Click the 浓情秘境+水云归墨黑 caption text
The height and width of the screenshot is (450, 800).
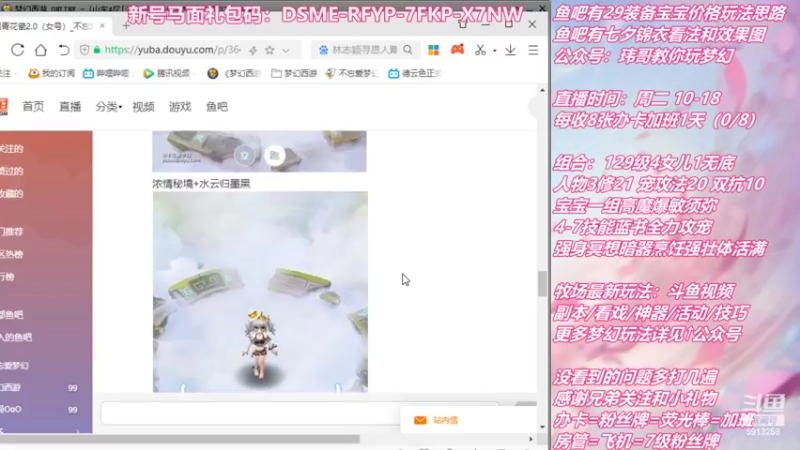pyautogui.click(x=201, y=184)
